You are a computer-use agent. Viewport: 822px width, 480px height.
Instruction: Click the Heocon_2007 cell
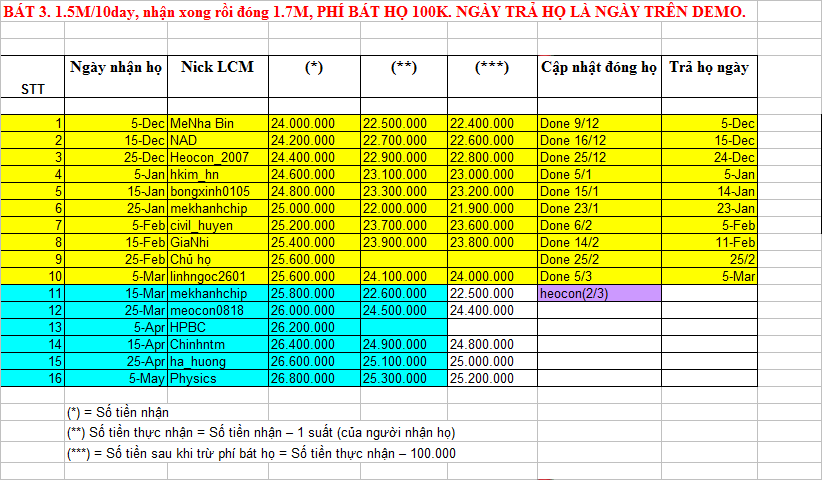click(x=217, y=158)
